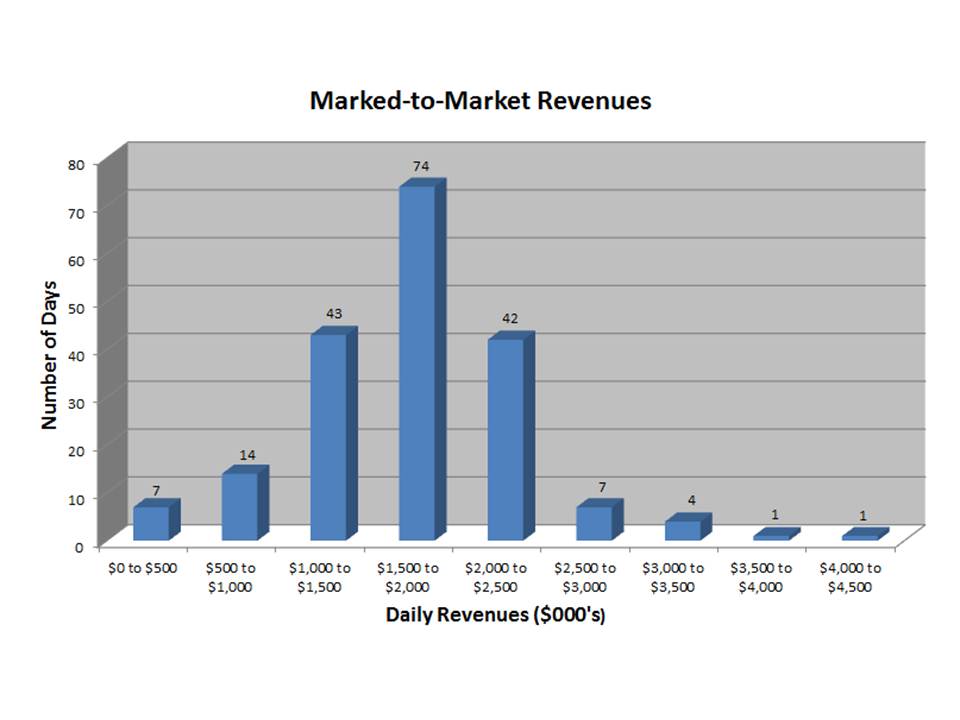The image size is (960, 720).
Task: Select the data label showing 42
Action: pos(510,319)
